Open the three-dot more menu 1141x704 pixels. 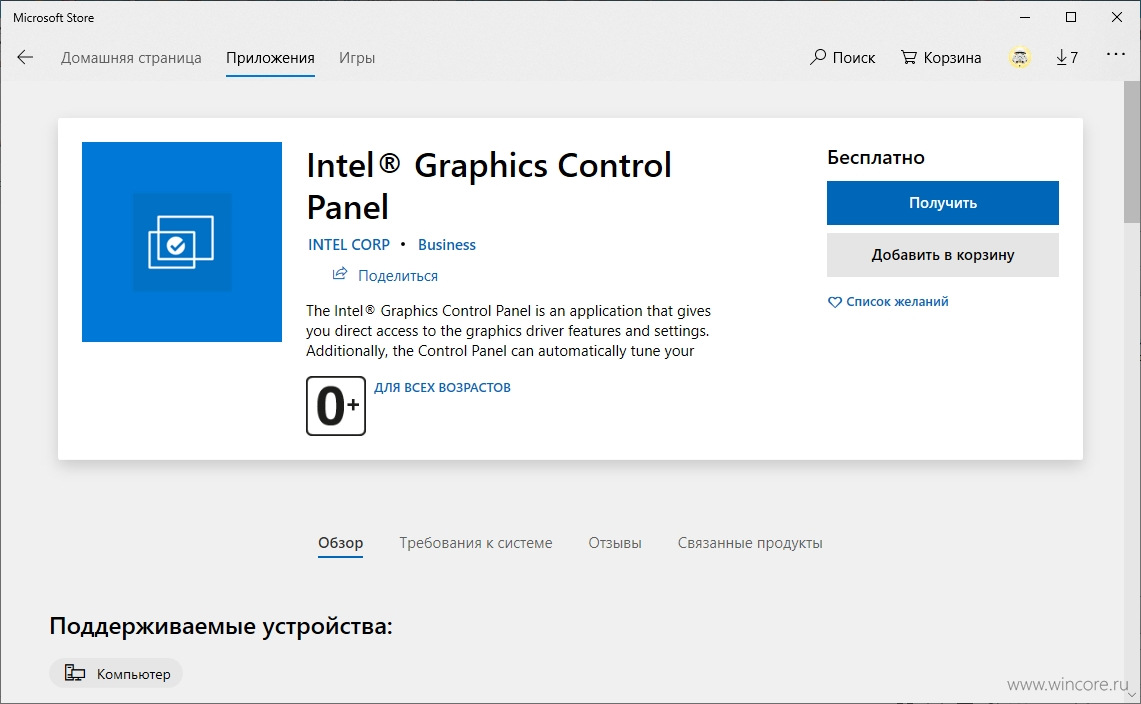(1116, 55)
